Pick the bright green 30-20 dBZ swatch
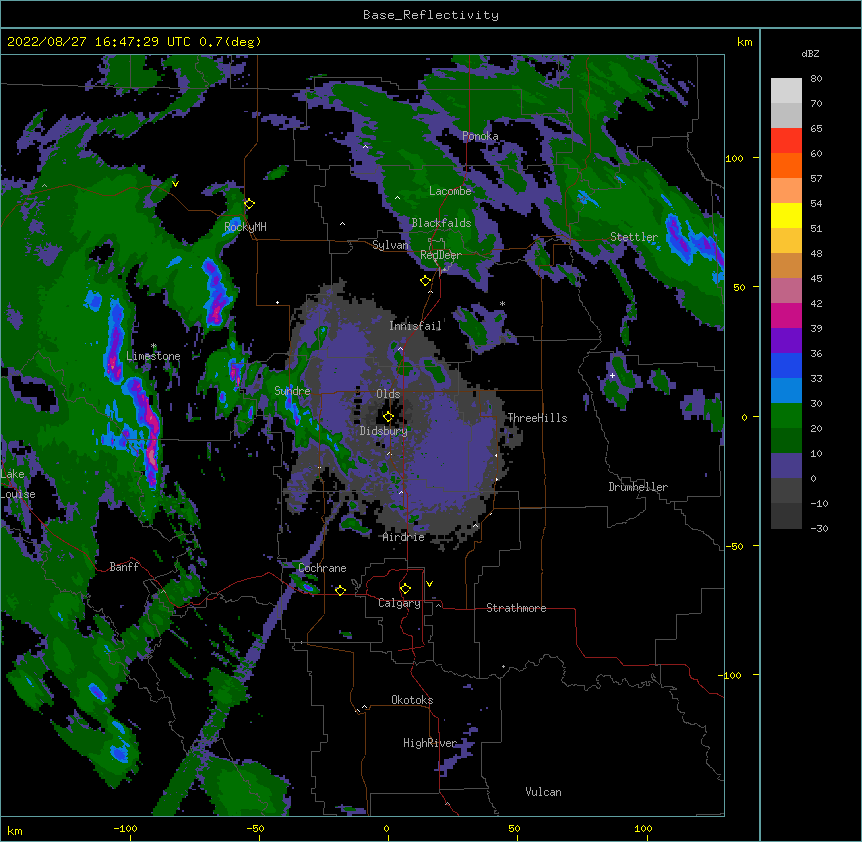The height and width of the screenshot is (842, 862). [x=786, y=416]
